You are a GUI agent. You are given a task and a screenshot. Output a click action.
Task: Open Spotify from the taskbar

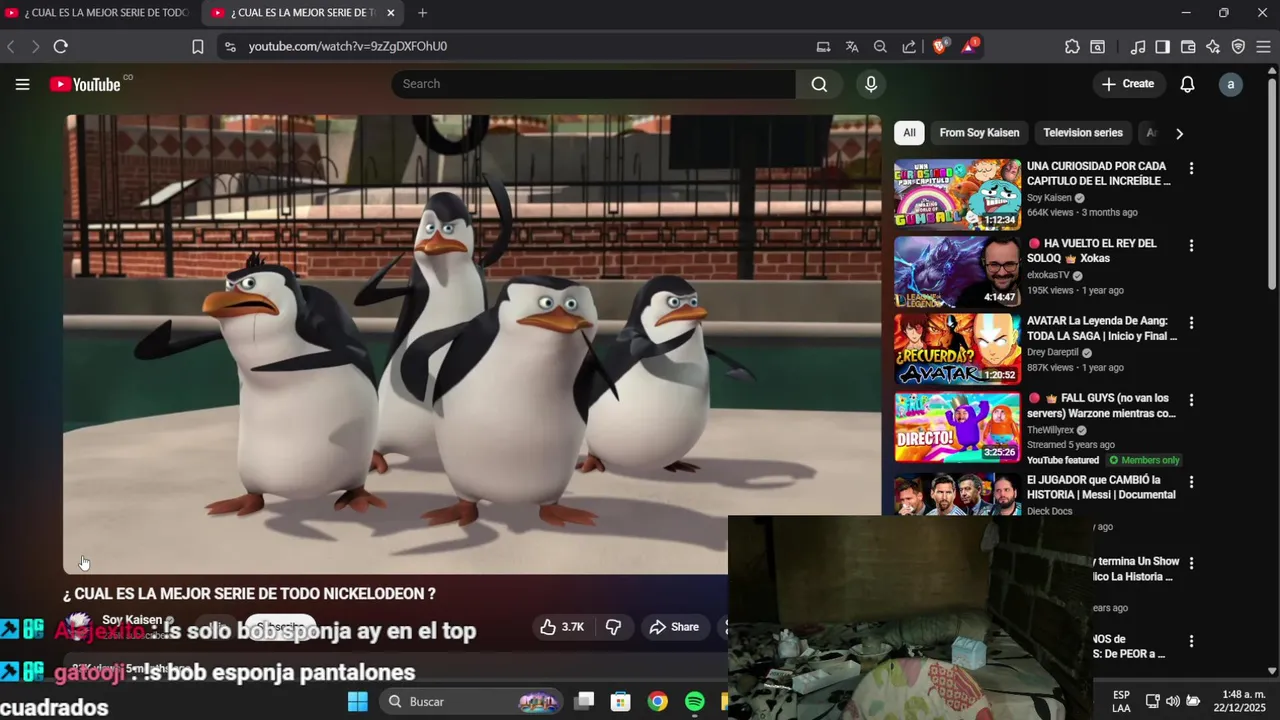(695, 701)
